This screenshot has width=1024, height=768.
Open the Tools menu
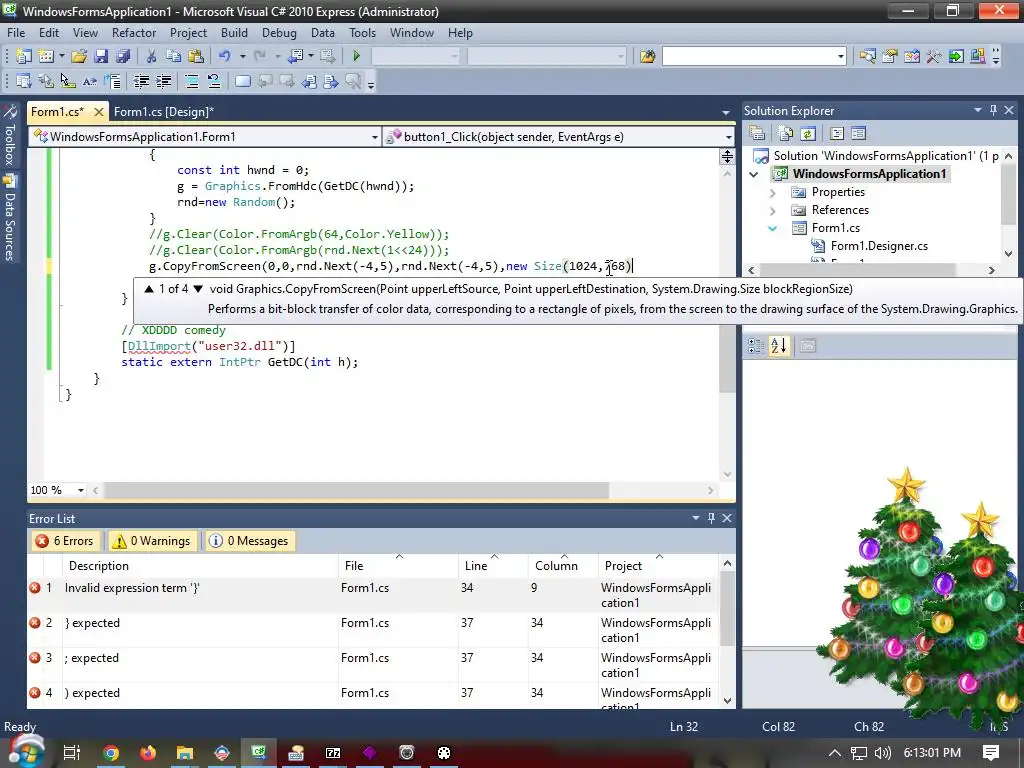[x=362, y=33]
